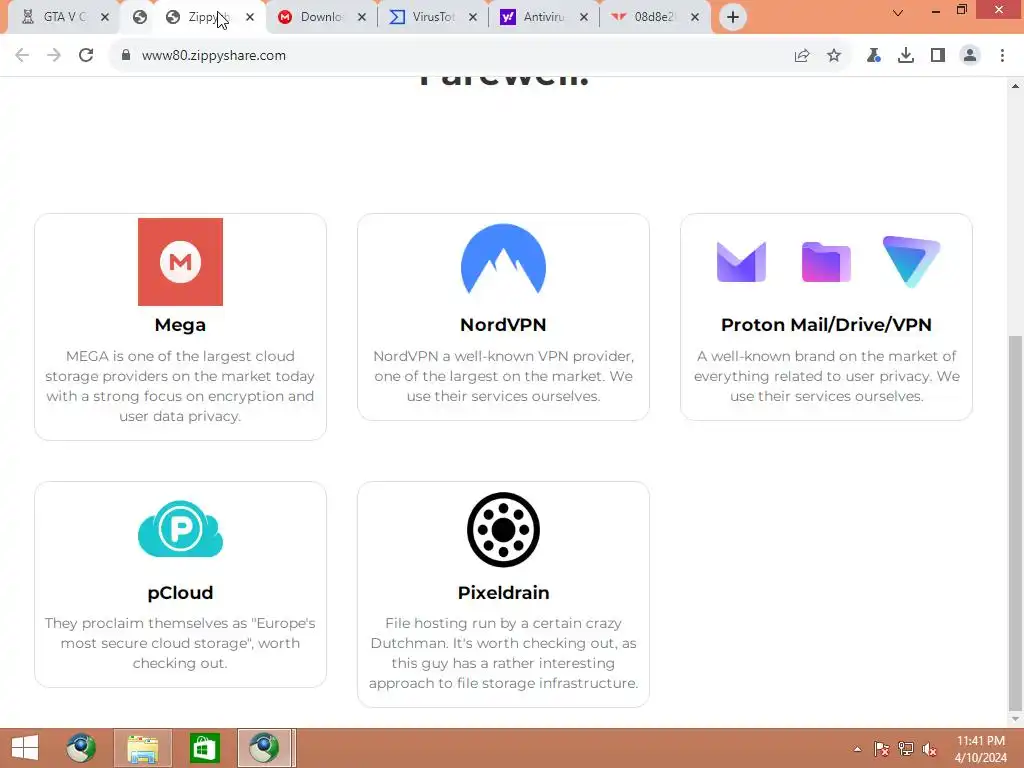Click the Pixeldrain circular logo
1024x768 pixels.
(x=503, y=530)
